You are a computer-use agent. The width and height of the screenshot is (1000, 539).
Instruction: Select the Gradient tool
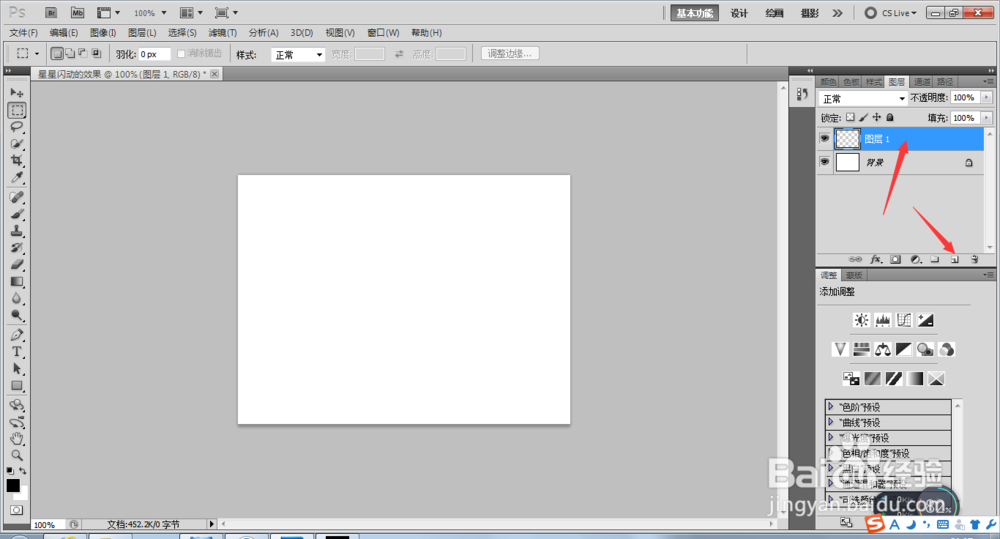click(x=17, y=281)
